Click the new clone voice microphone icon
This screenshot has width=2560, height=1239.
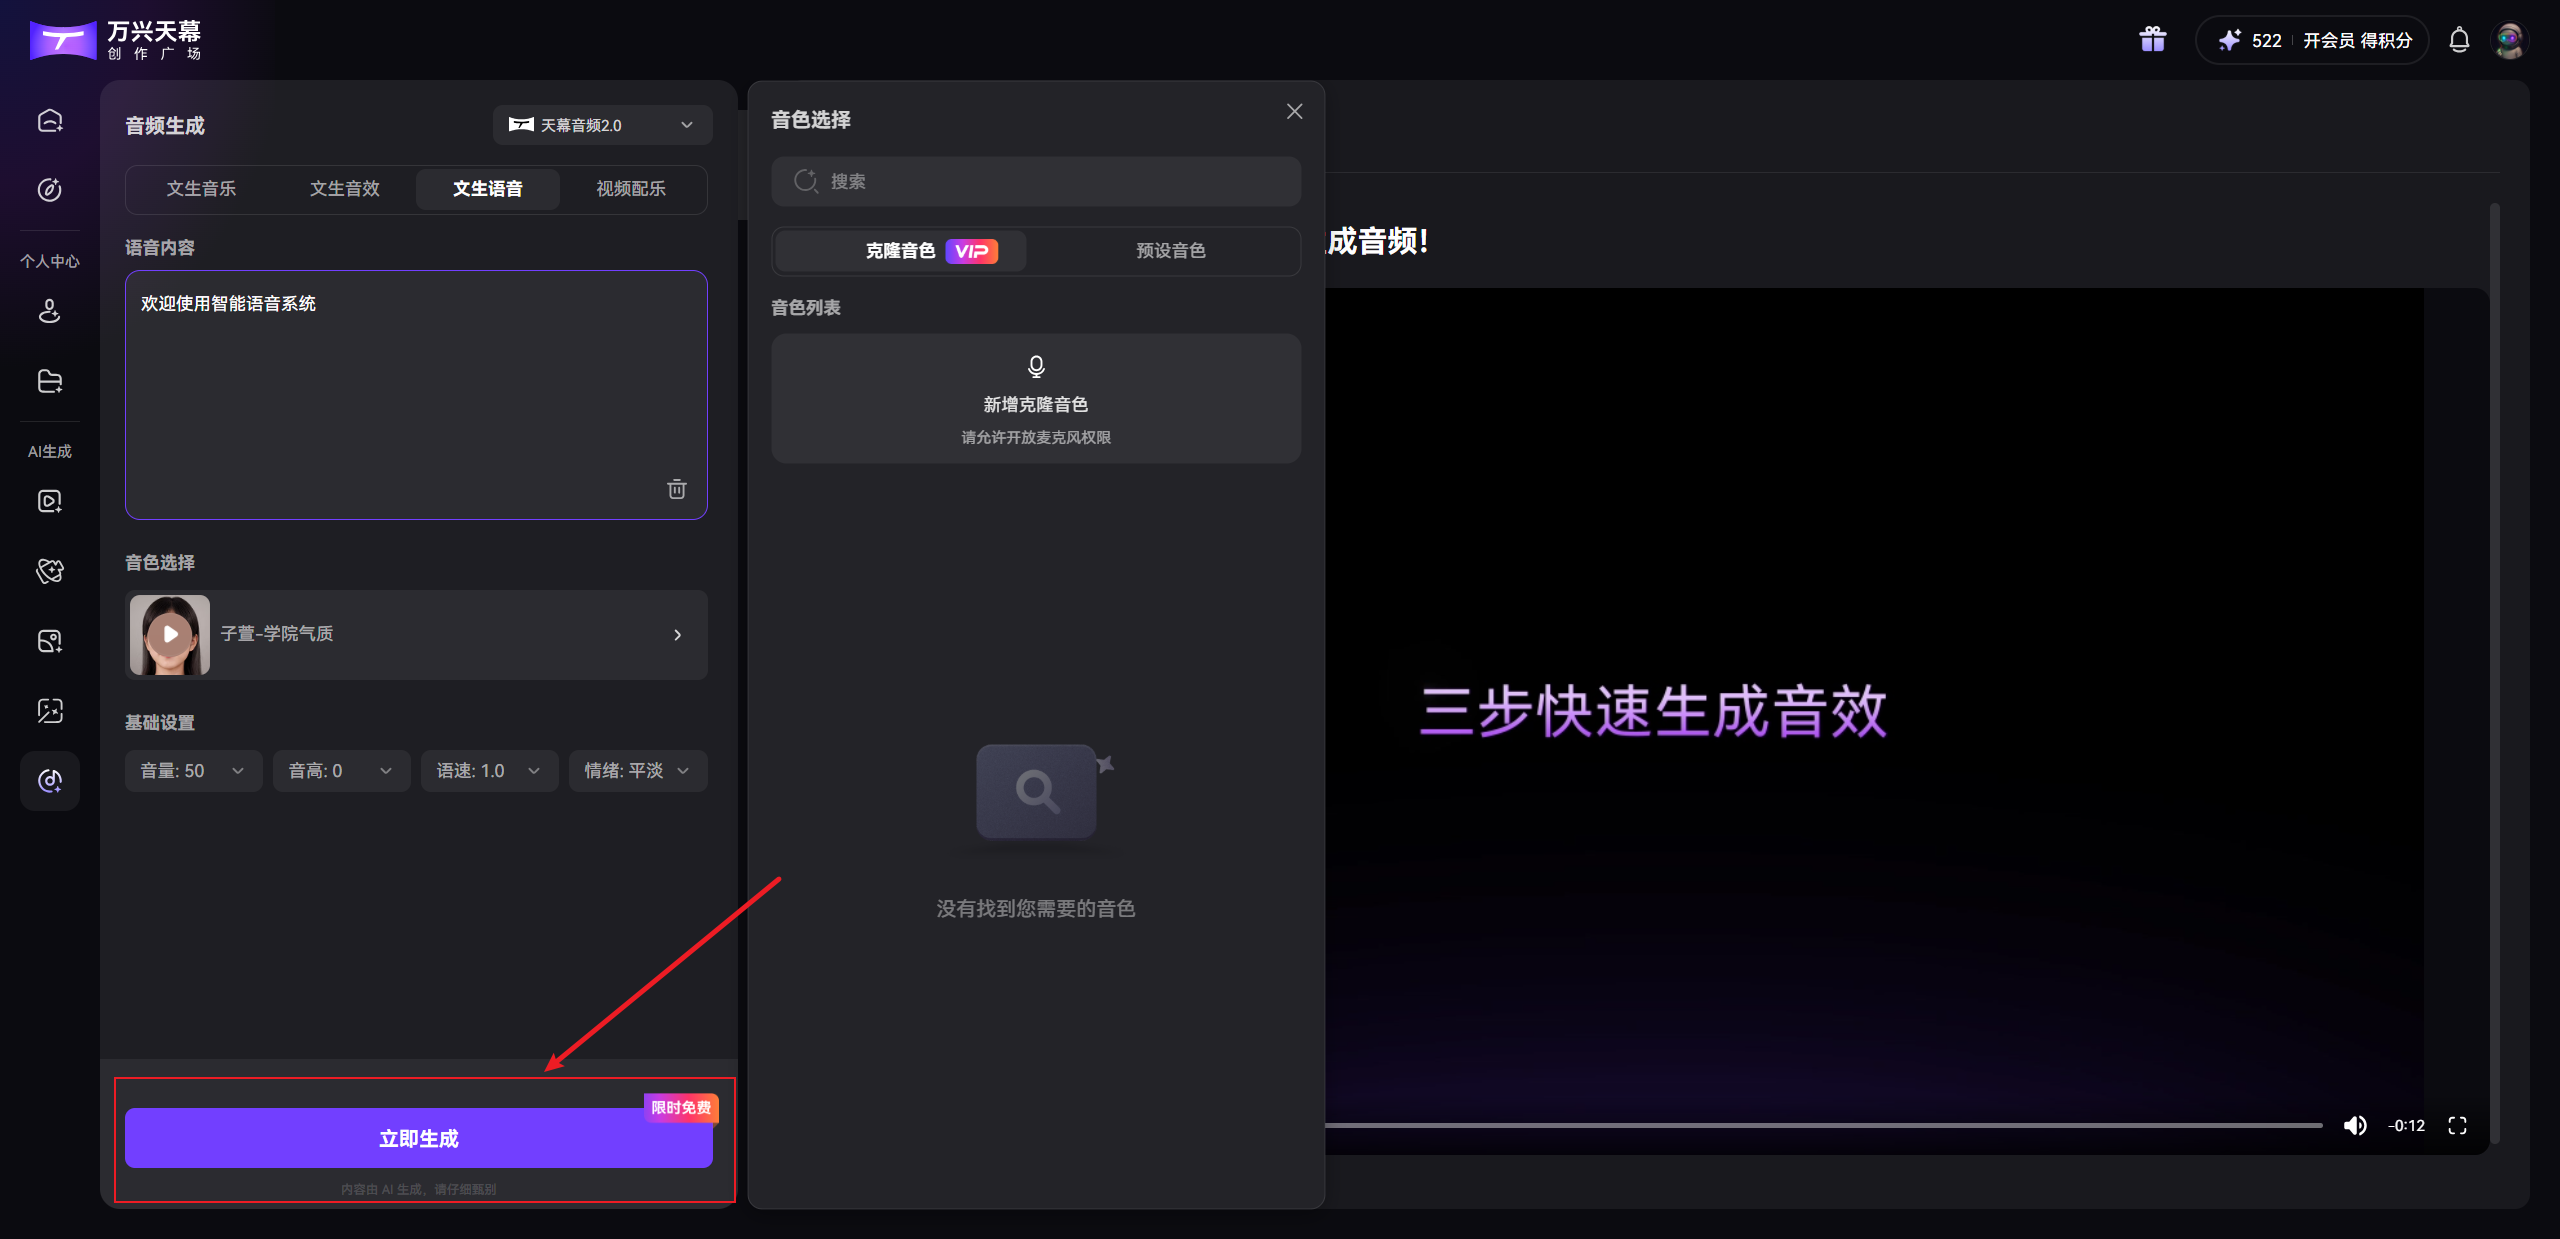click(x=1036, y=366)
